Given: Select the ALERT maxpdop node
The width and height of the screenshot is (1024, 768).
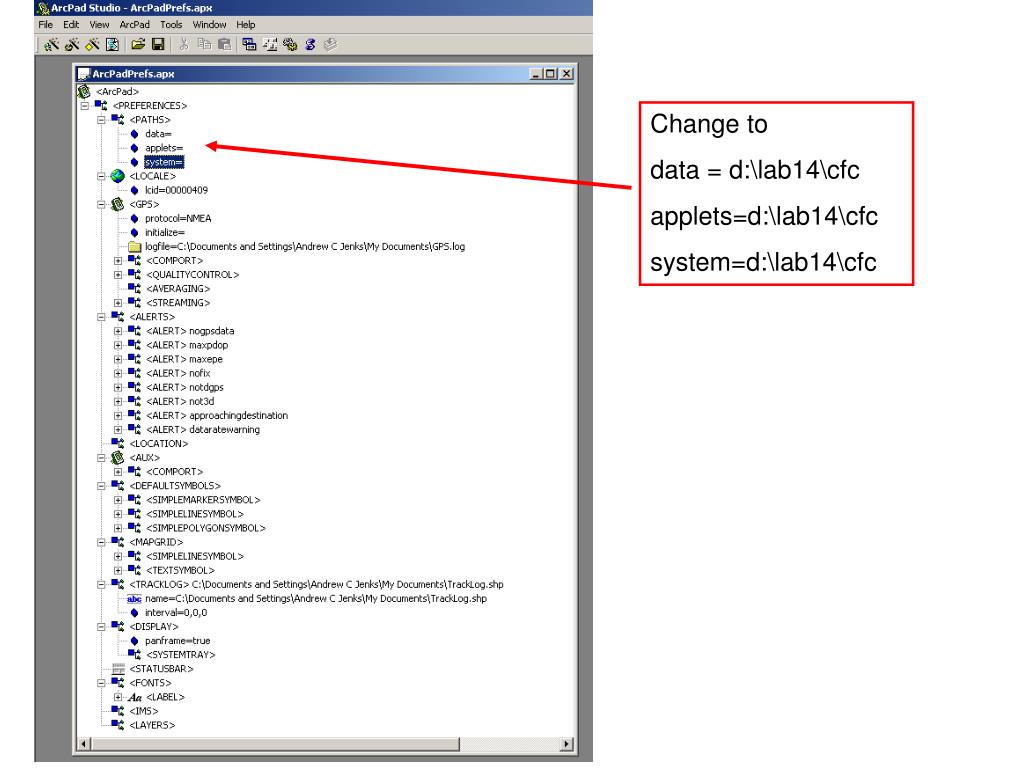Looking at the screenshot, I should (187, 345).
